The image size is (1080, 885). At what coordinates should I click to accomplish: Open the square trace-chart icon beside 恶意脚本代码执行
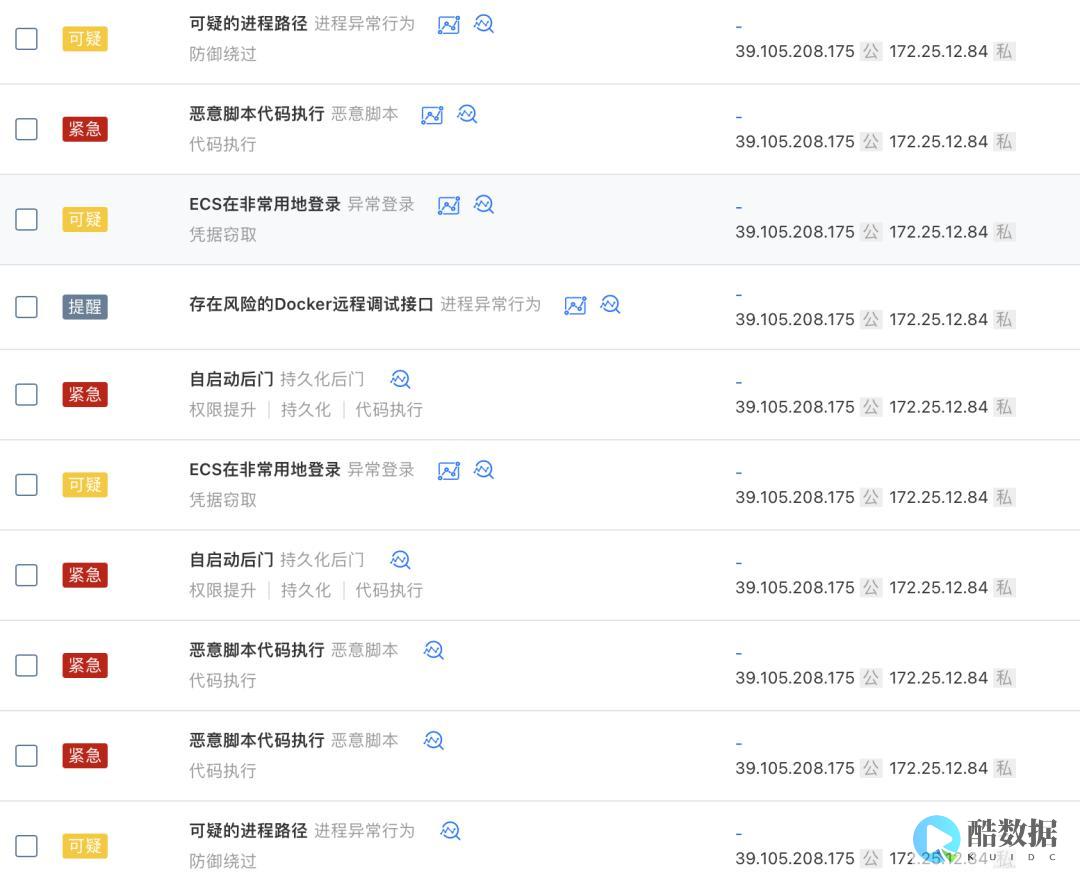433,115
